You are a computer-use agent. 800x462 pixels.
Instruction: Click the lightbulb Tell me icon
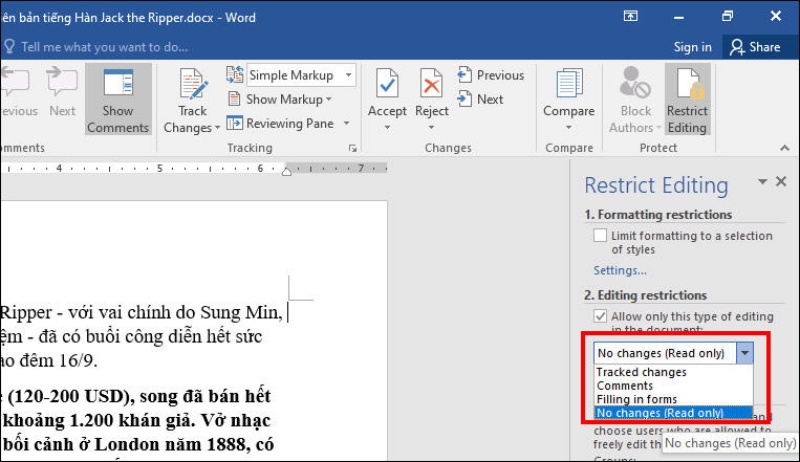9,47
